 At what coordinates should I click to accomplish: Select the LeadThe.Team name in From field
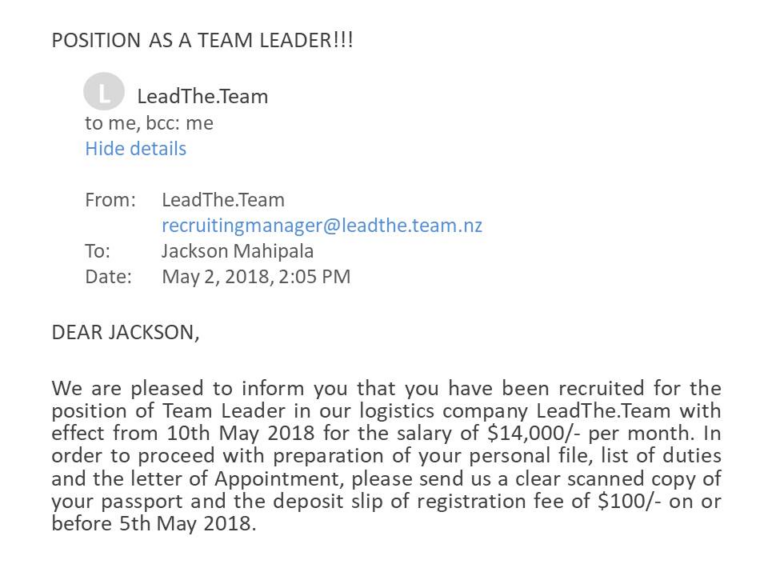click(x=223, y=200)
